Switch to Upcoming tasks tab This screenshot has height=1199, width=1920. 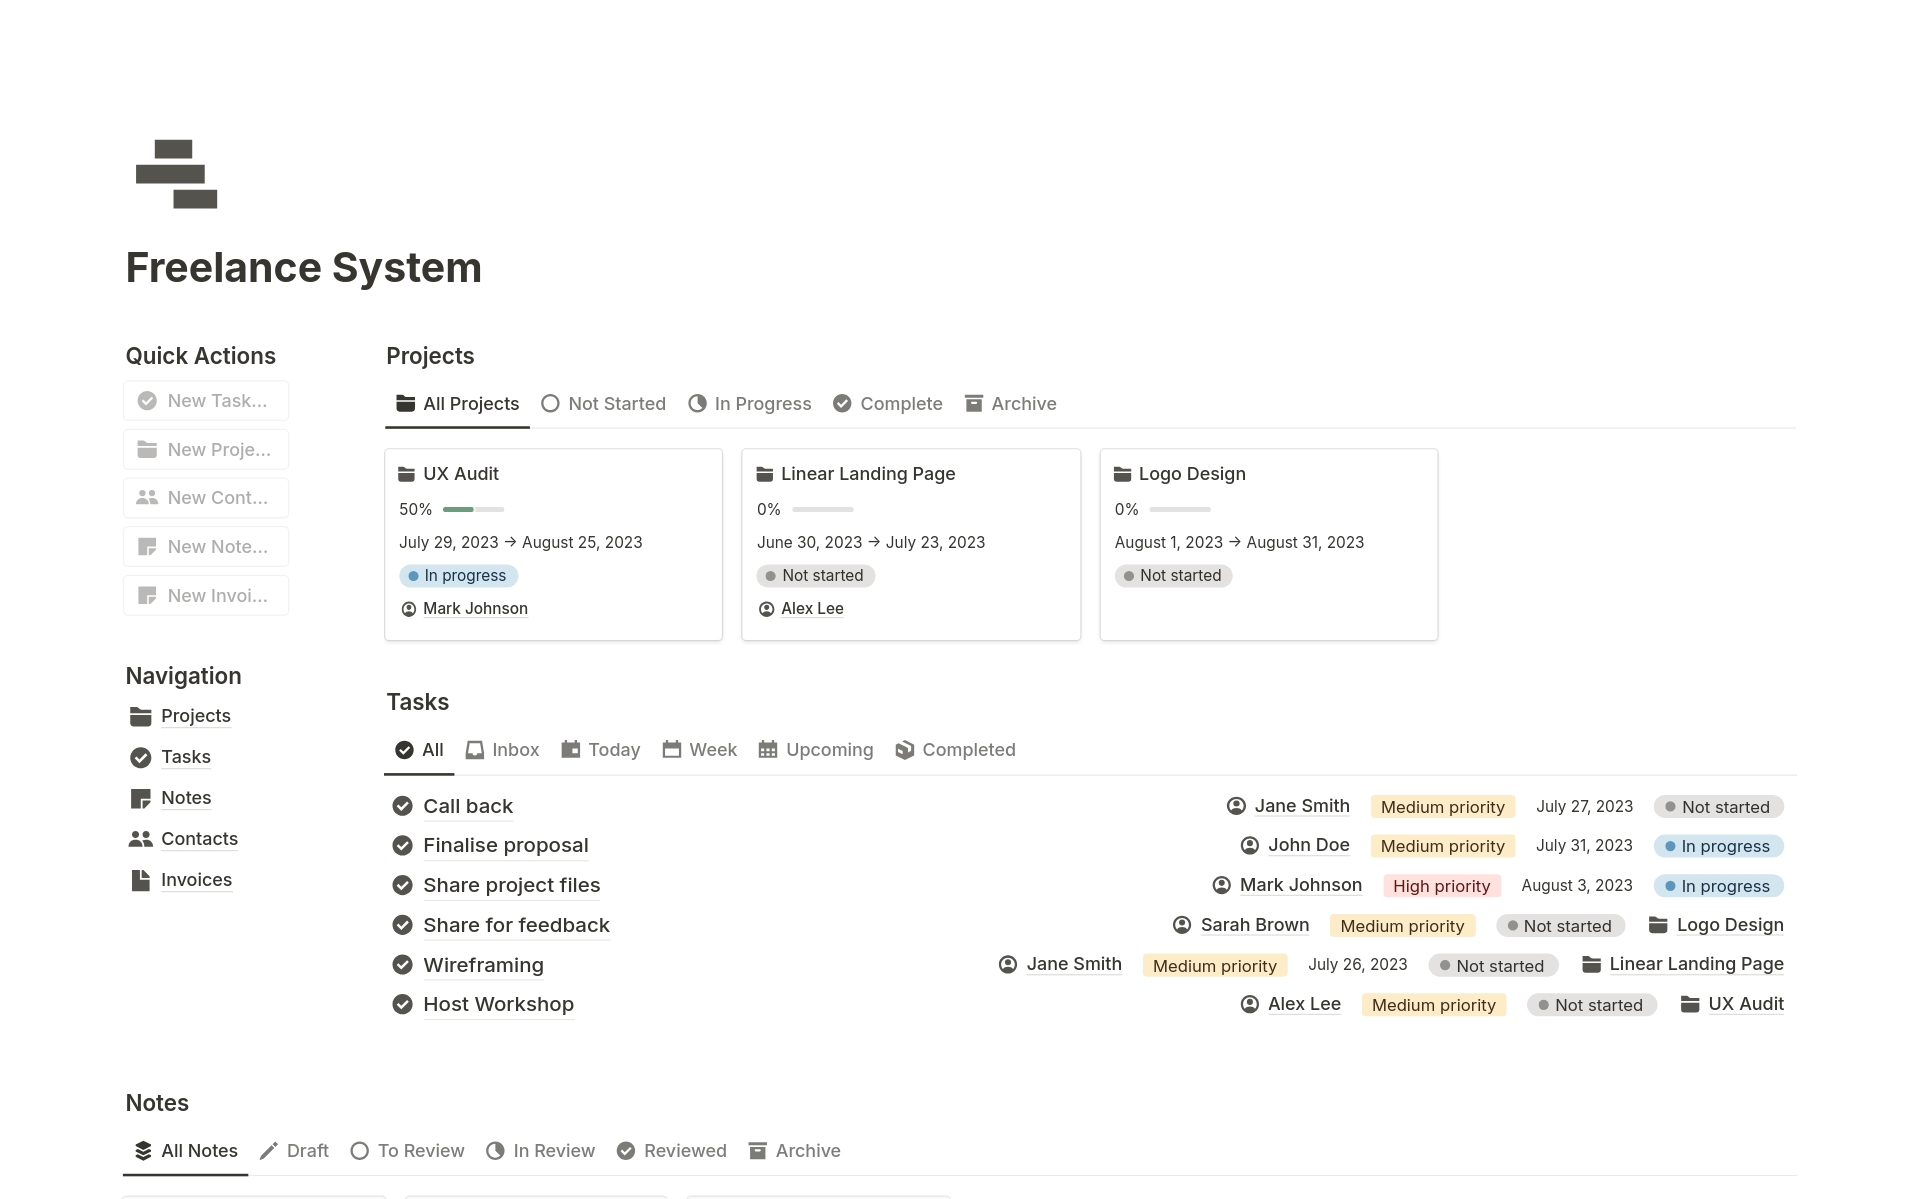pos(816,750)
